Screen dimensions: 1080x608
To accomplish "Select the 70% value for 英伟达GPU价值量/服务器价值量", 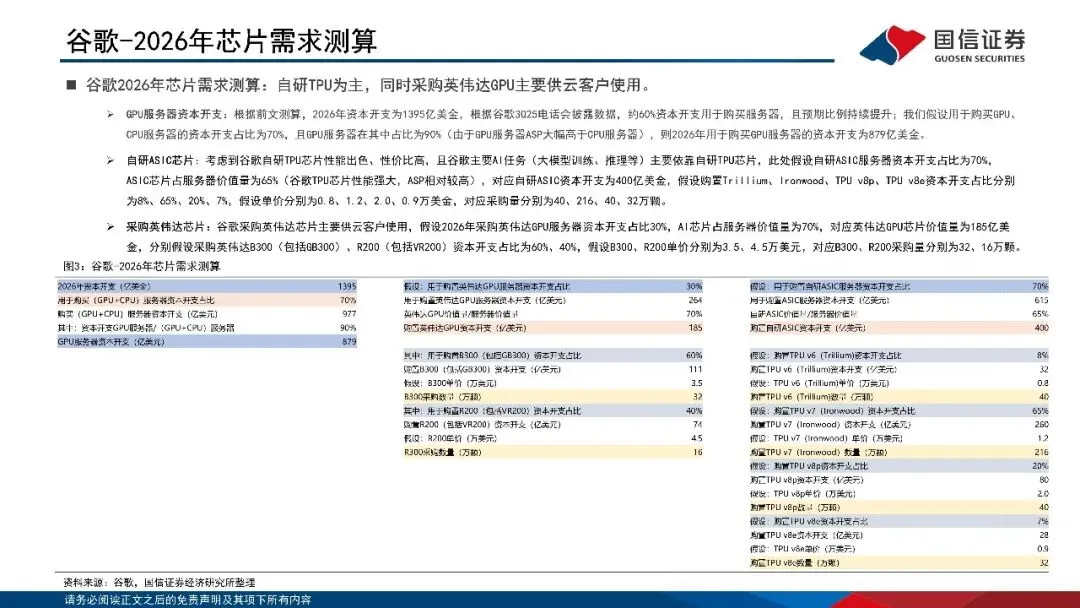I will tap(694, 314).
